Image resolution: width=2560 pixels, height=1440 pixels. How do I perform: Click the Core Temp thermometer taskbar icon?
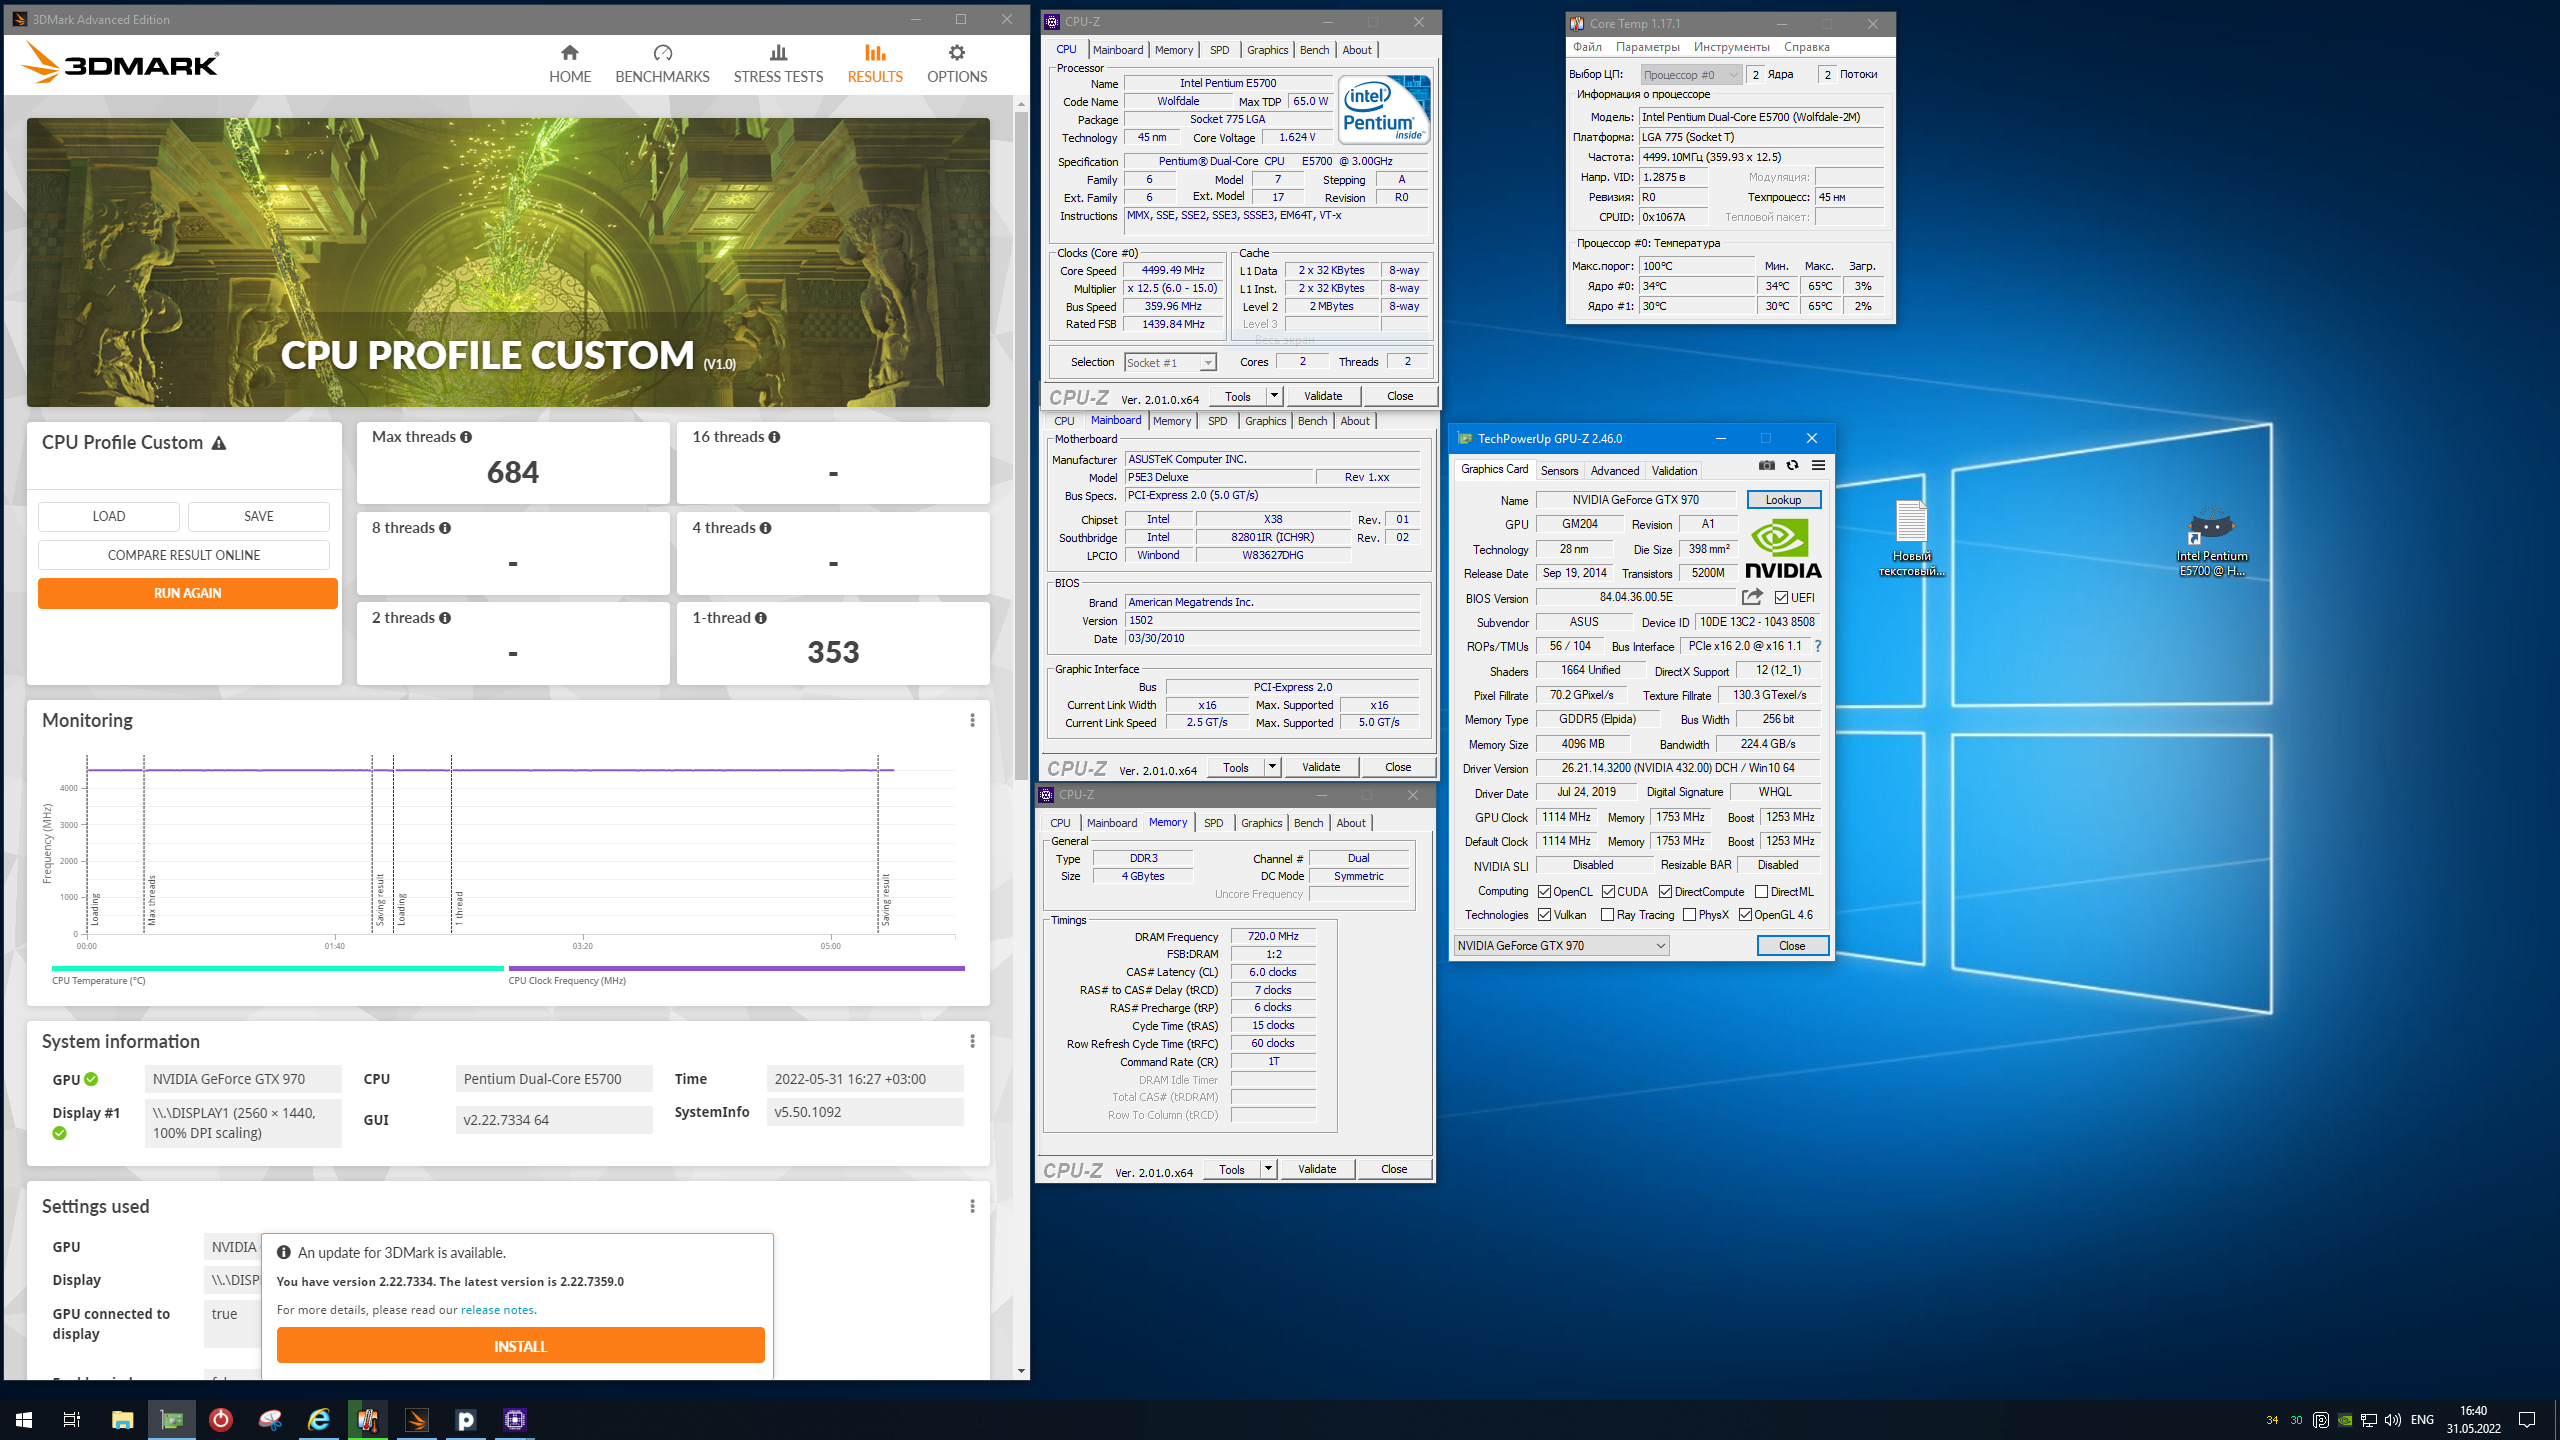[x=368, y=1419]
